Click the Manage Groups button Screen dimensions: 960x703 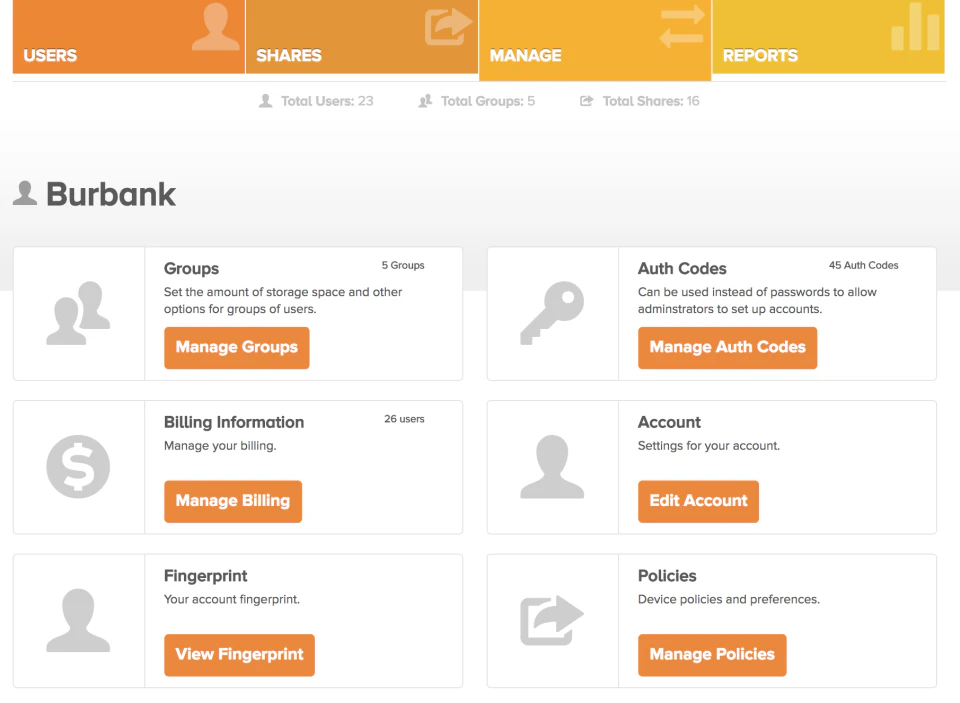coord(236,347)
